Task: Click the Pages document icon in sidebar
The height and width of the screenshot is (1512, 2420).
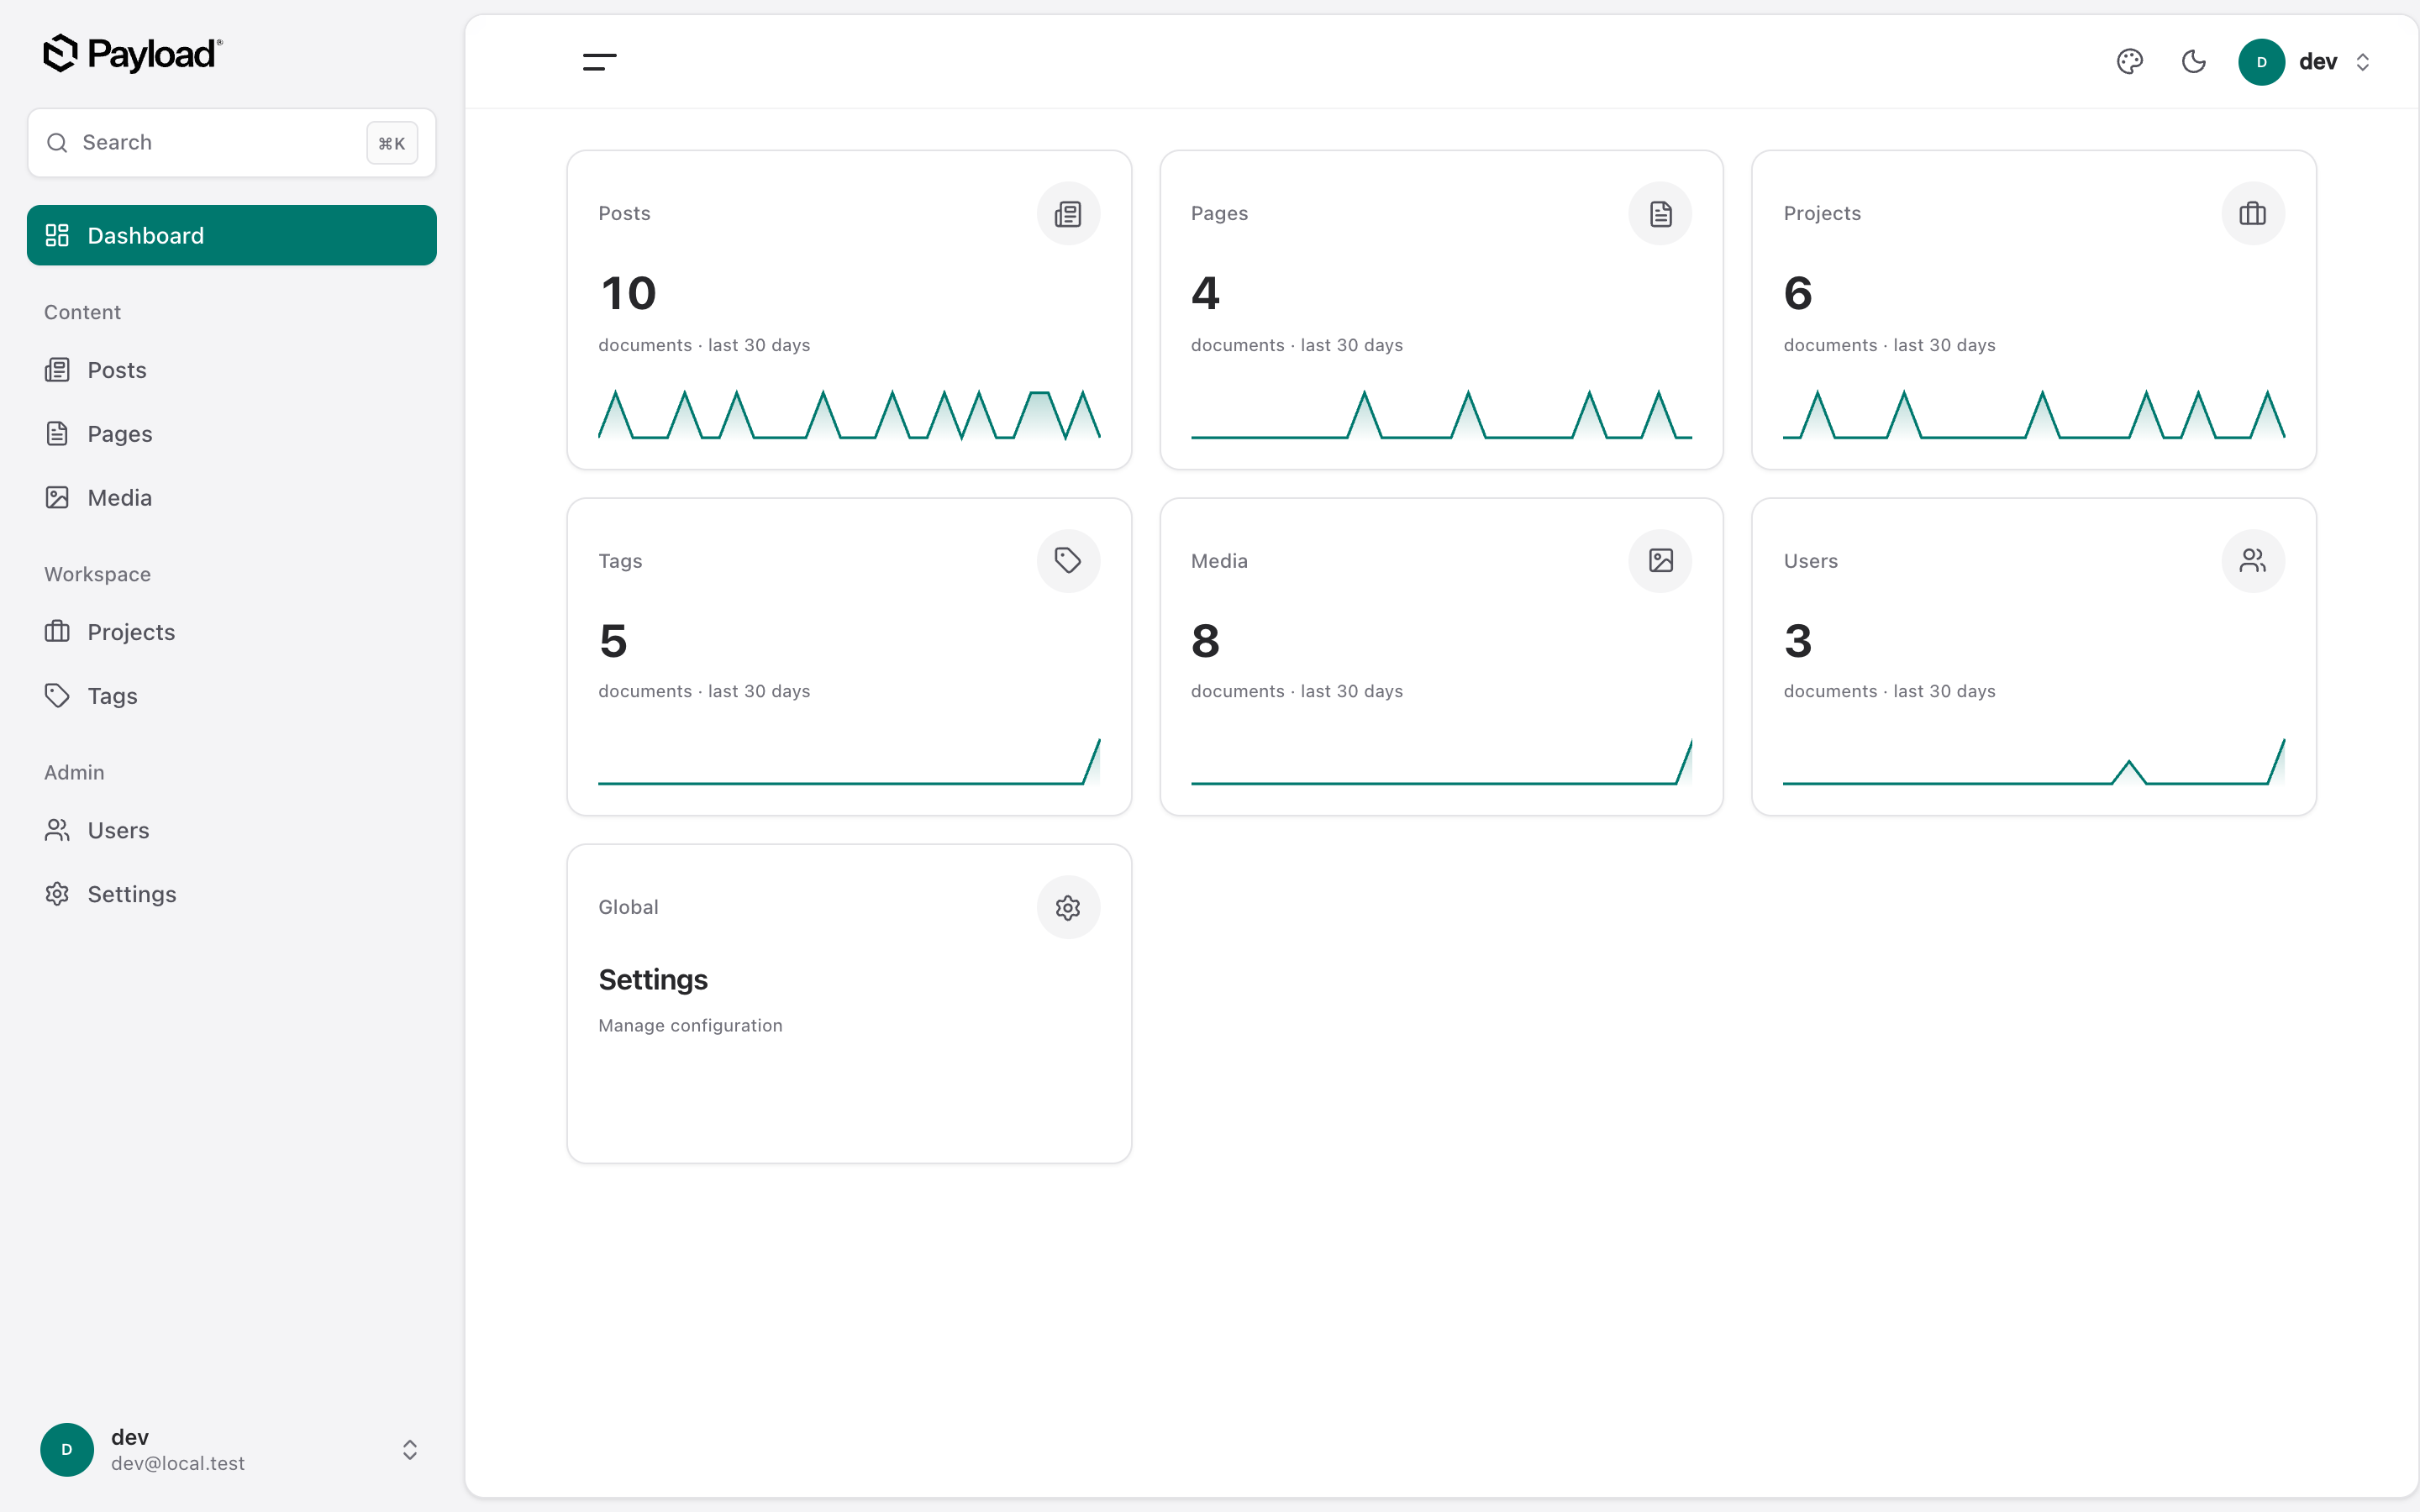Action: [57, 434]
